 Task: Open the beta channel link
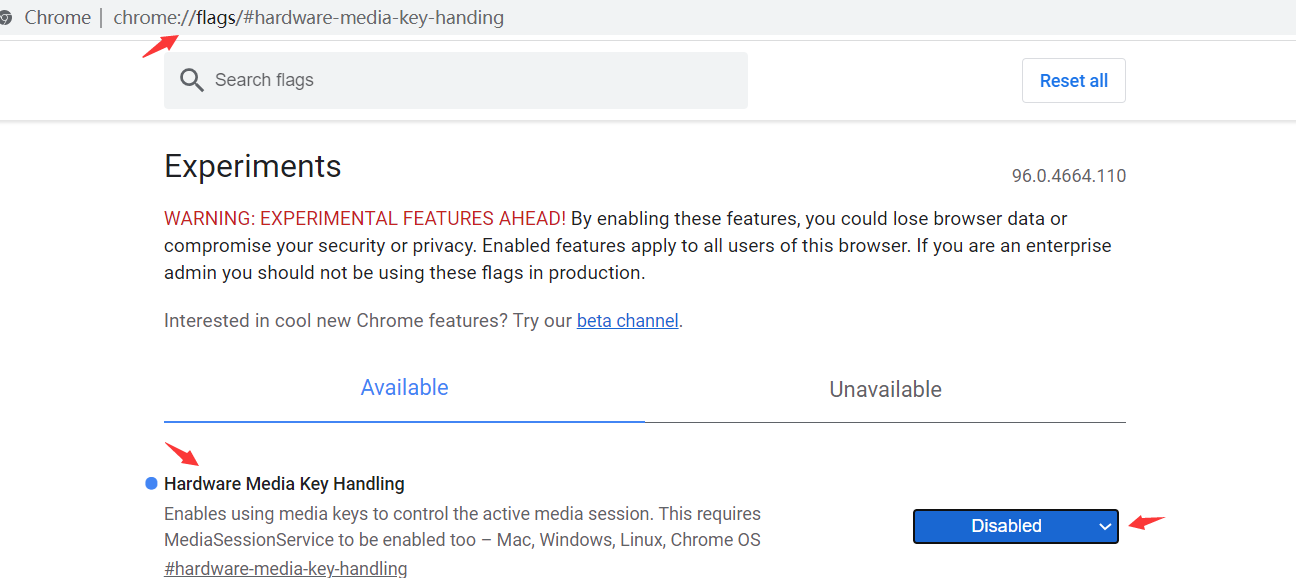tap(627, 321)
